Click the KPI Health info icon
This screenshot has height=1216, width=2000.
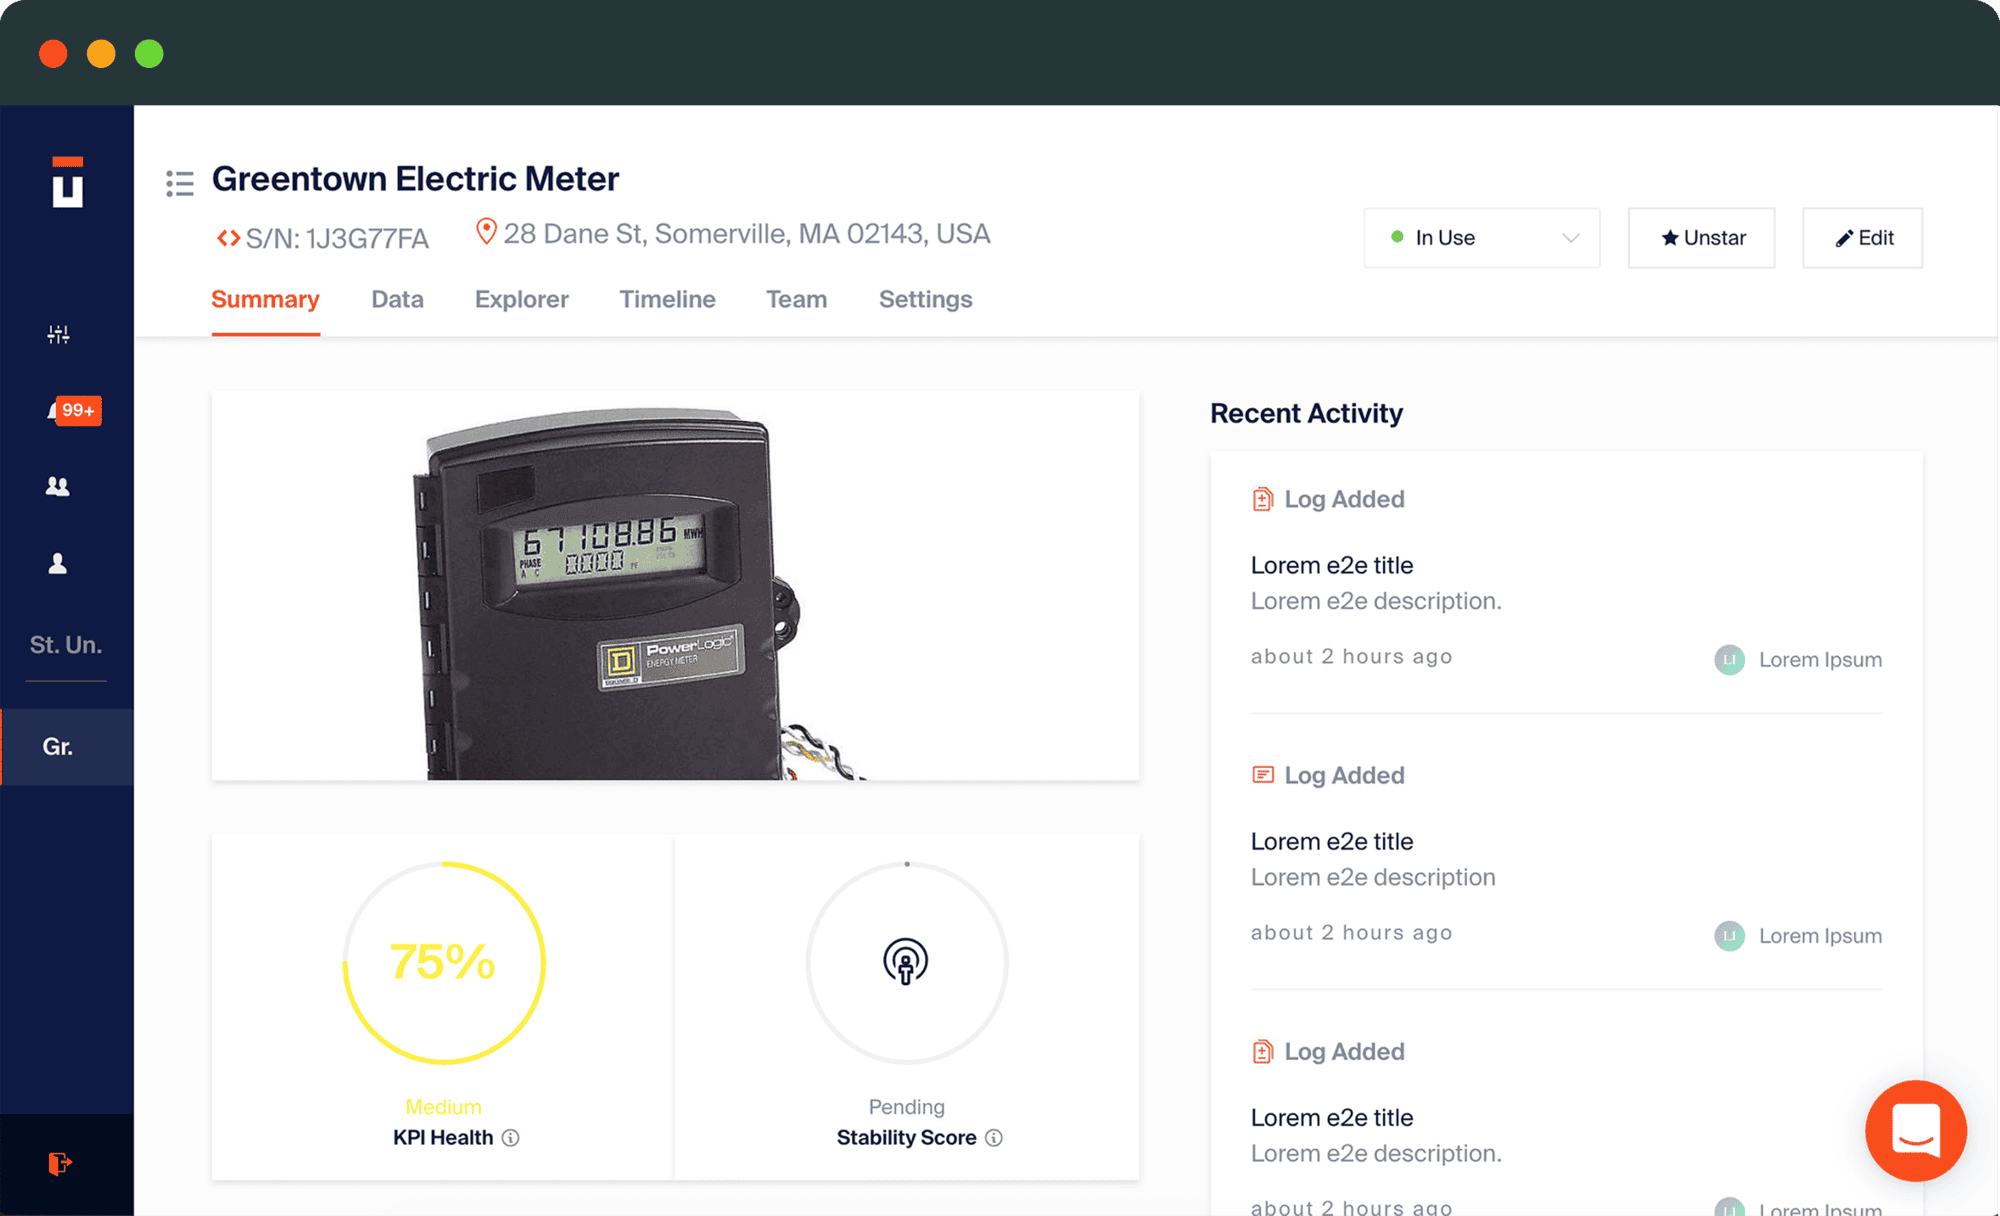point(510,1138)
